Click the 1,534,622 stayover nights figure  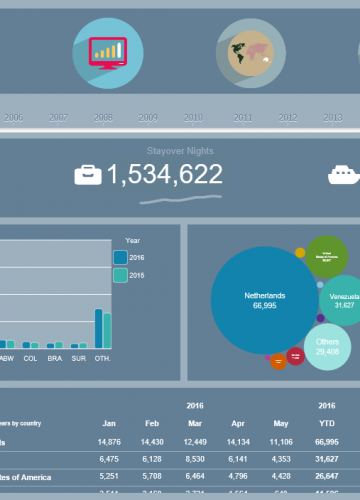click(165, 174)
